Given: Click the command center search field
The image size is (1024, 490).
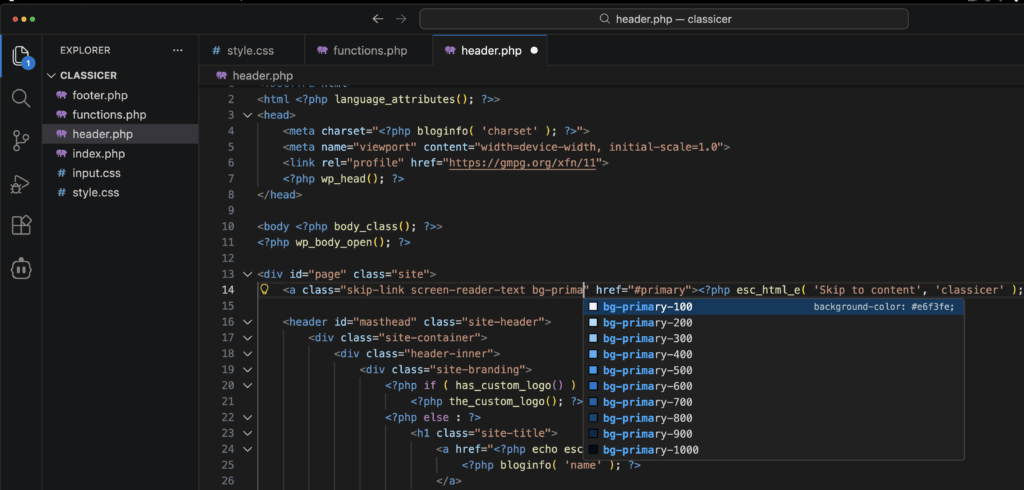Looking at the screenshot, I should pyautogui.click(x=664, y=19).
